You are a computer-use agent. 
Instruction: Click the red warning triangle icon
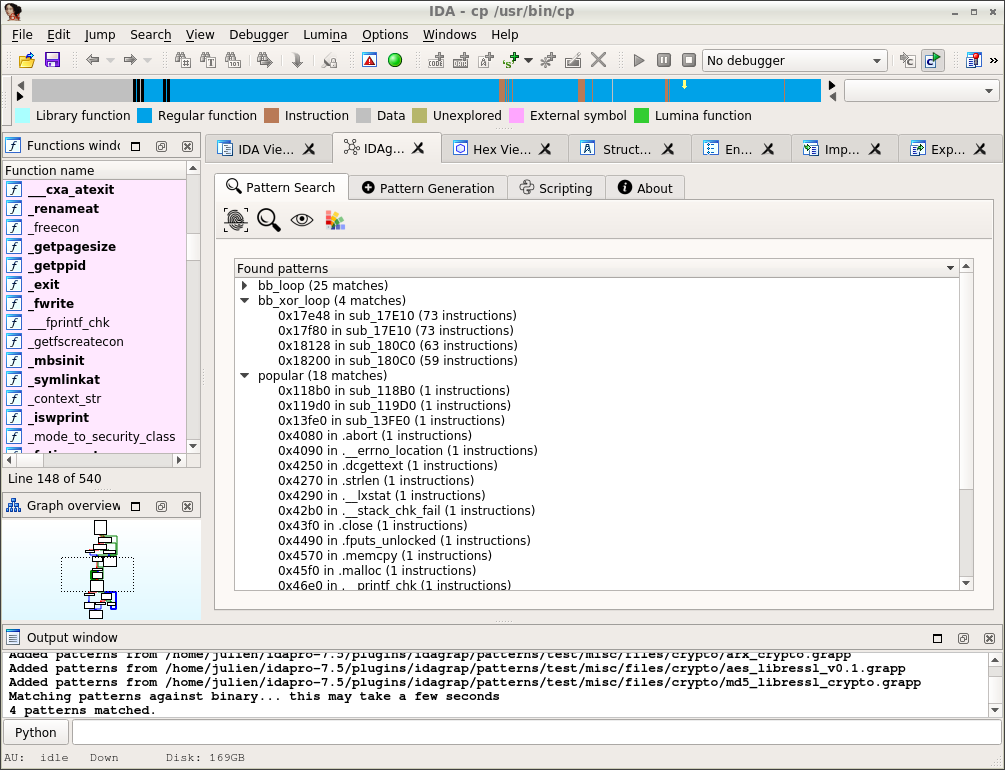pos(369,60)
